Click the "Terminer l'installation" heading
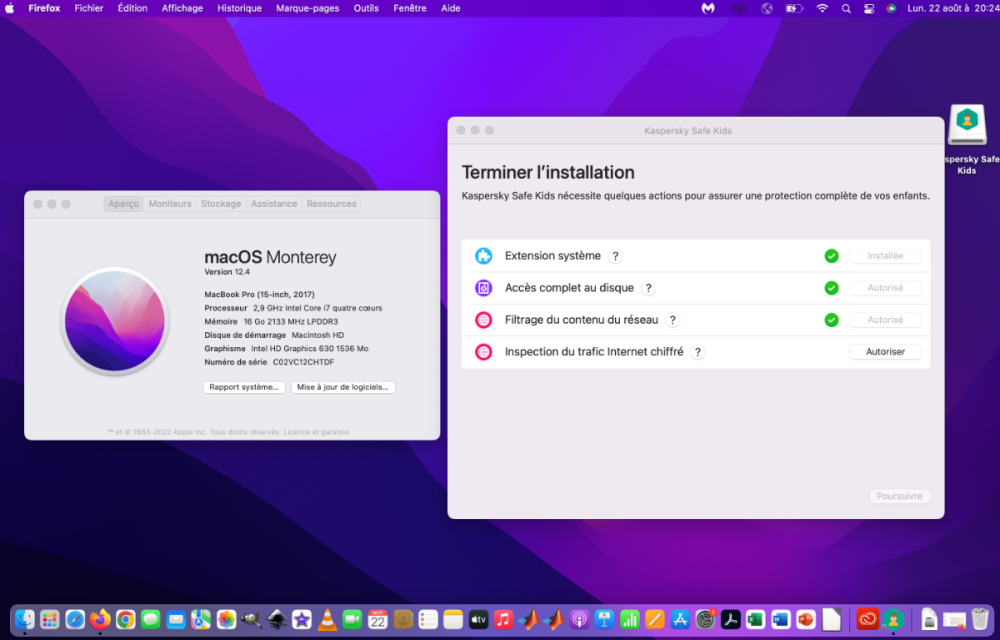 click(x=548, y=172)
